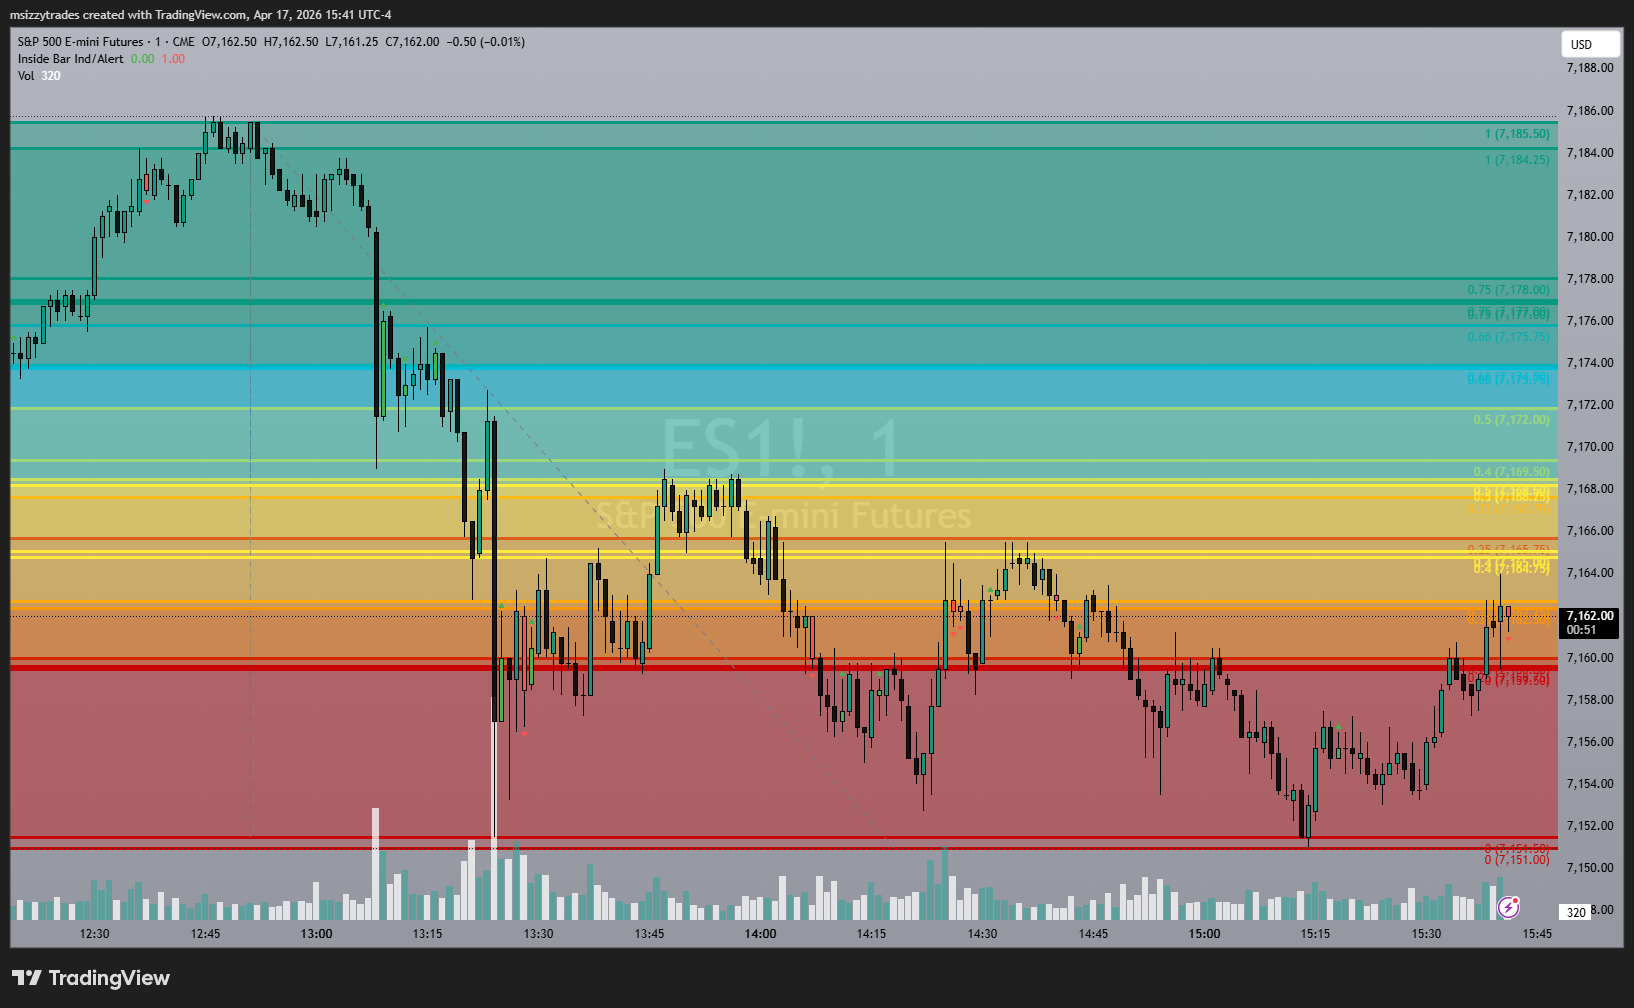Click the 7,180.00 price axis label
Viewport: 1634px width, 1008px height.
(1590, 237)
